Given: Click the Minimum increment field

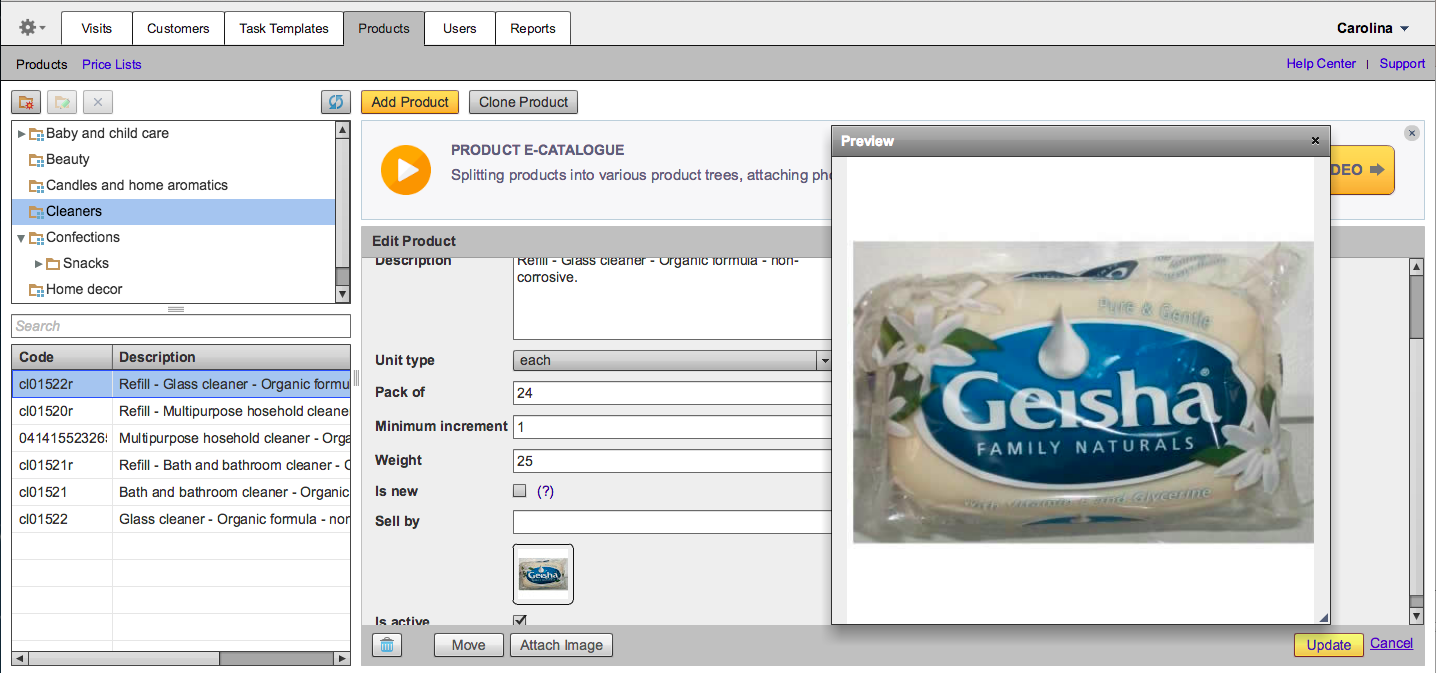Looking at the screenshot, I should click(x=672, y=426).
